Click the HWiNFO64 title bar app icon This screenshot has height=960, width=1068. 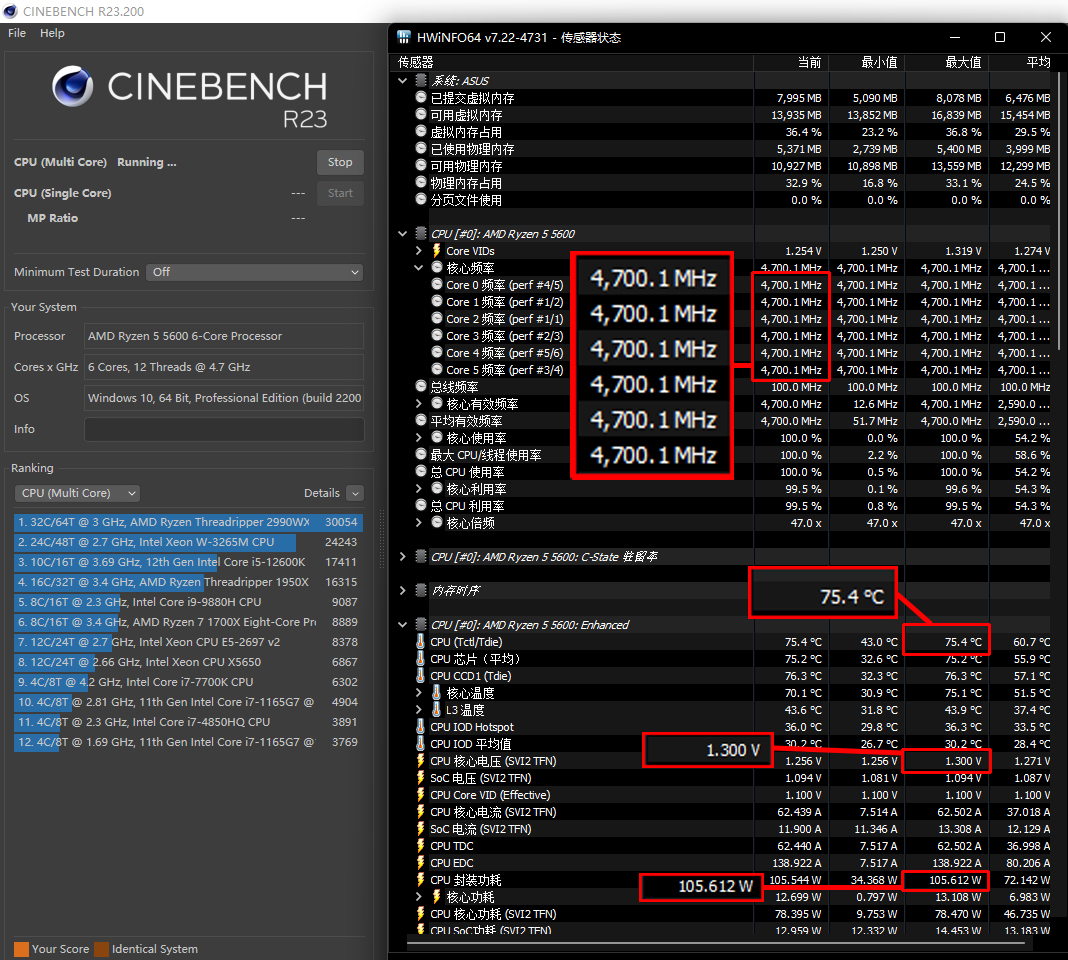pyautogui.click(x=404, y=37)
